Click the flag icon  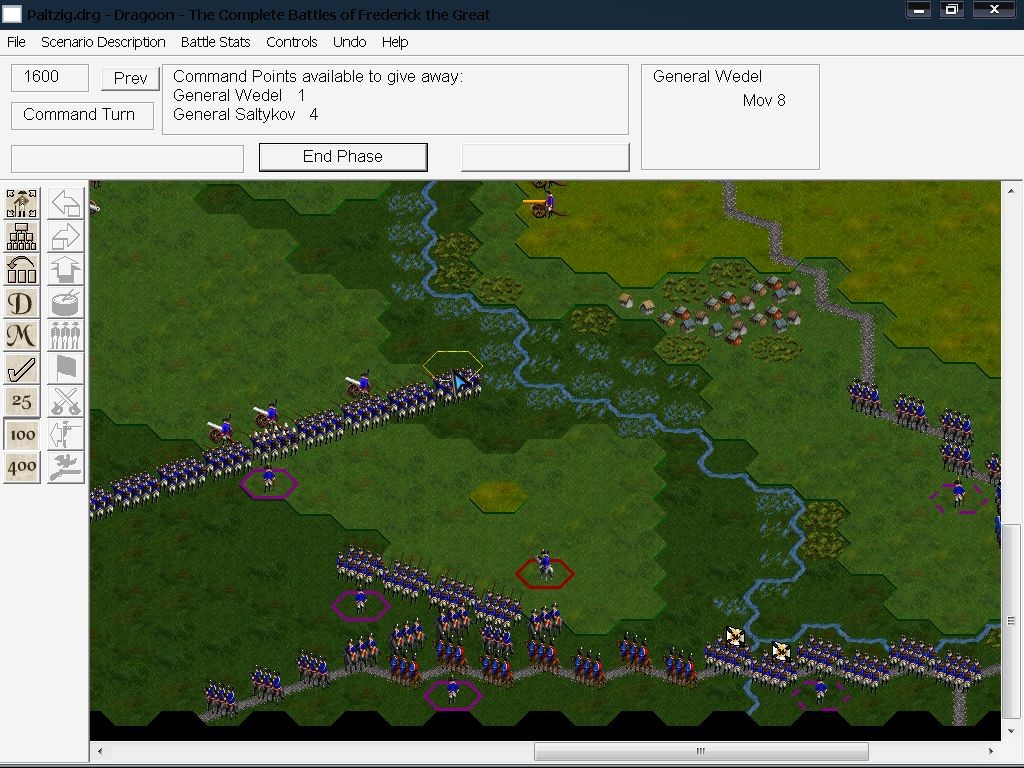pyautogui.click(x=66, y=368)
